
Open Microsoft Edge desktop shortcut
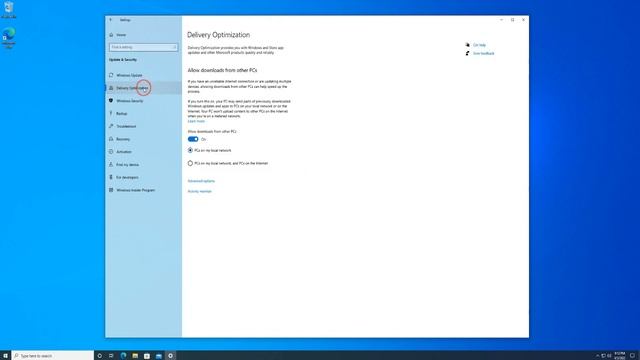click(x=9, y=38)
